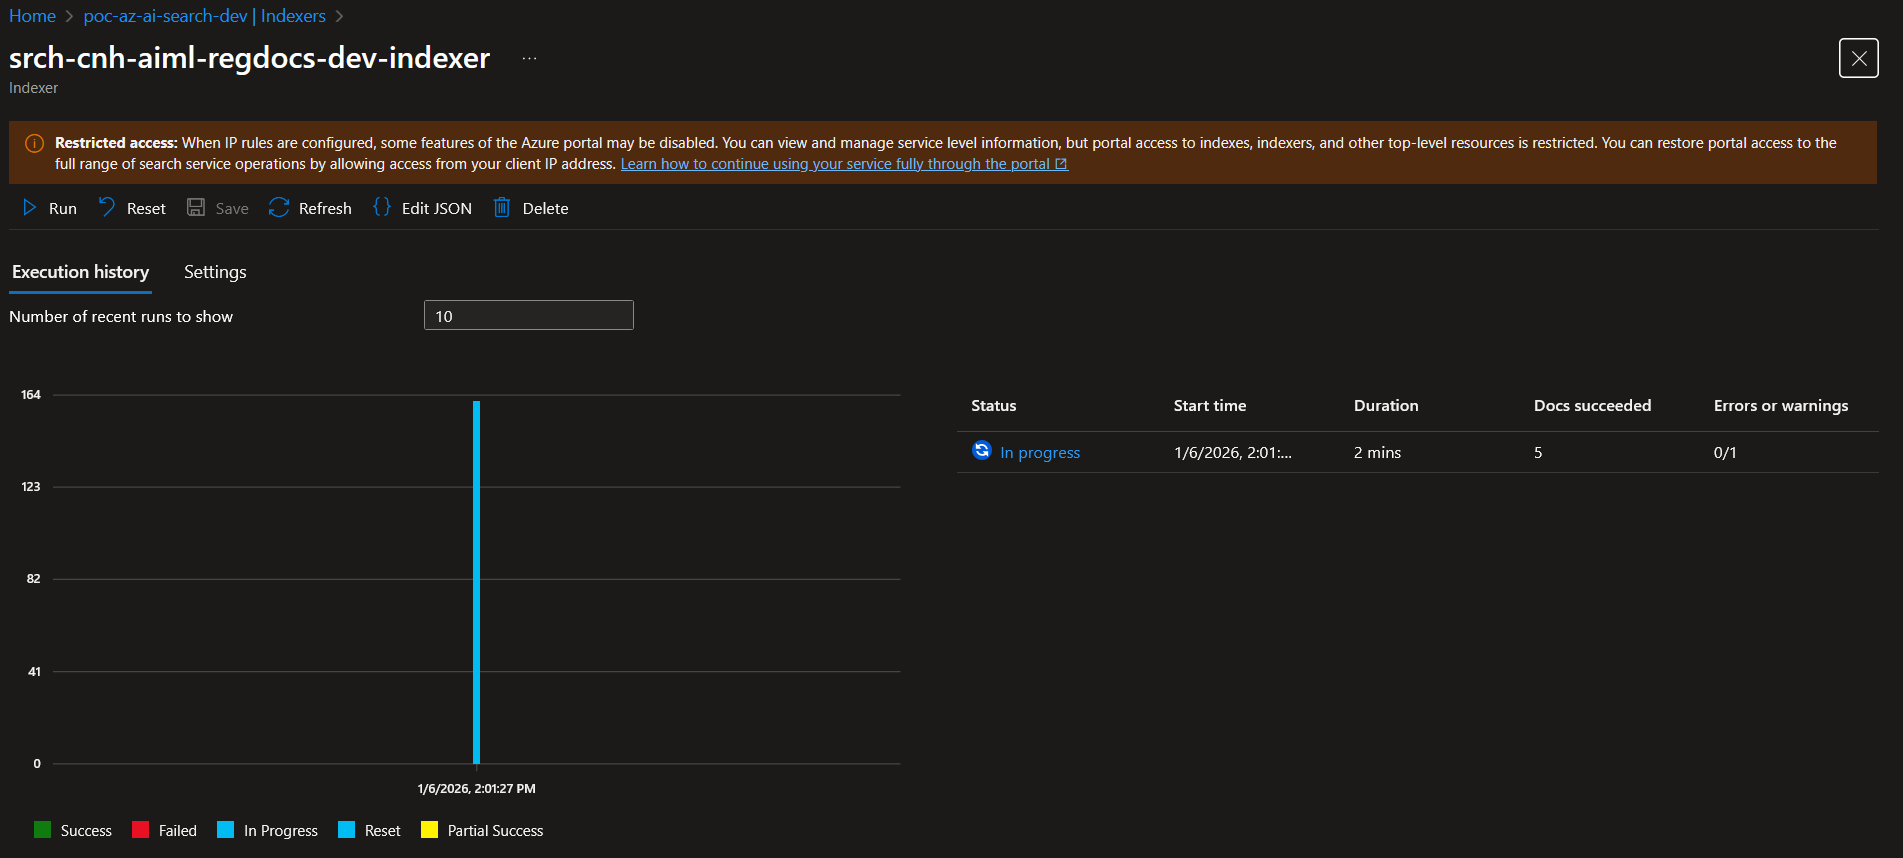The height and width of the screenshot is (858, 1903).
Task: Click the external link icon after Learn how link
Action: [1061, 164]
